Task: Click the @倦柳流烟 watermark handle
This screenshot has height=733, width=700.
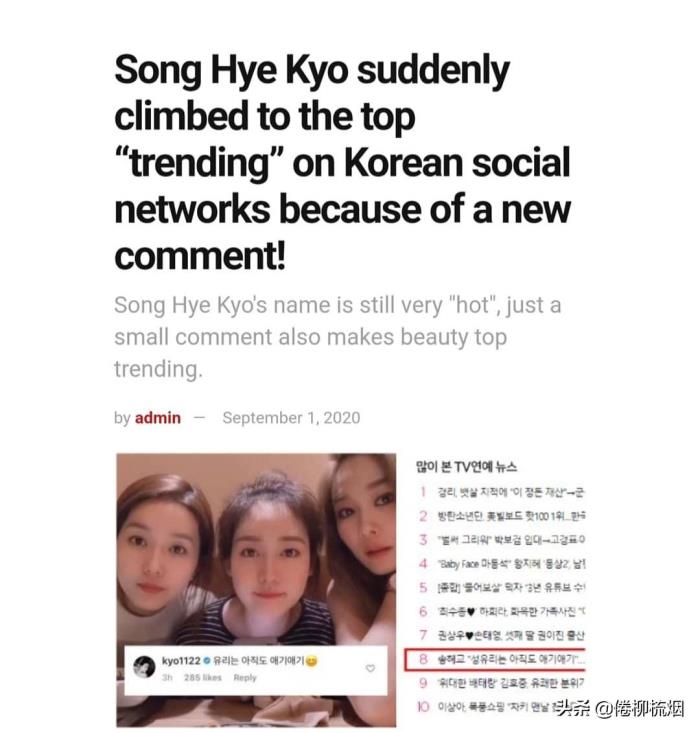Action: pyautogui.click(x=641, y=709)
